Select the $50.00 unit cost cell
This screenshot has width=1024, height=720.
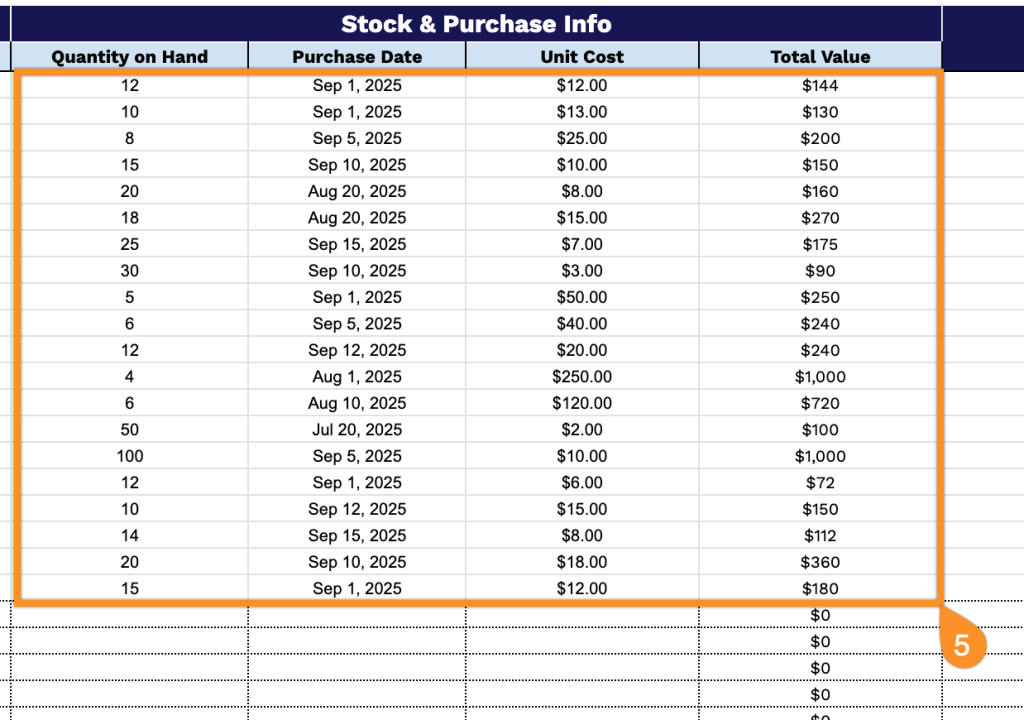(x=582, y=297)
